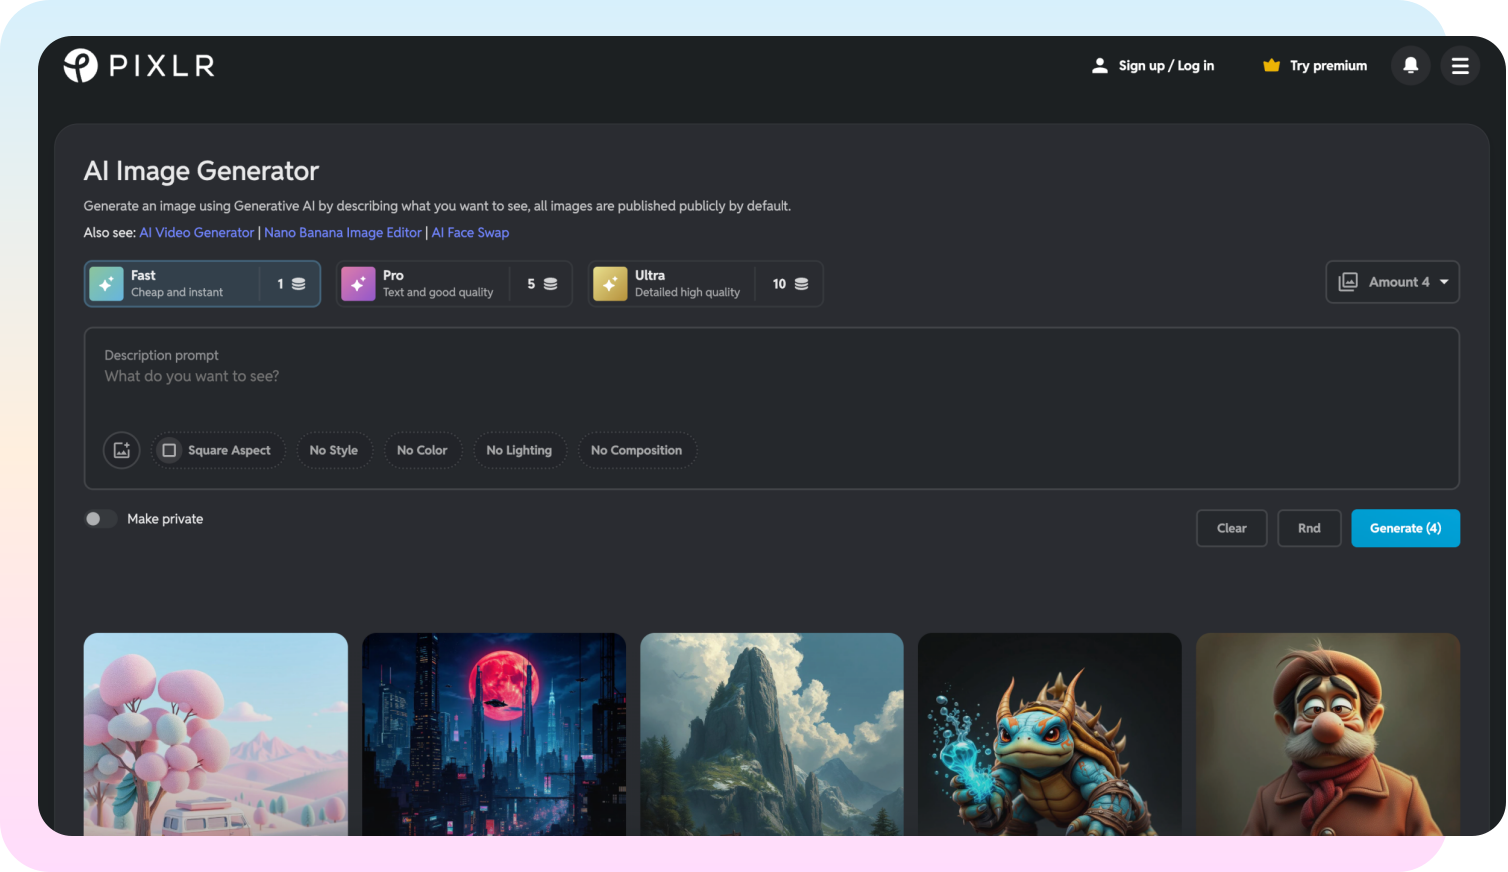Open the notifications bell
The width and height of the screenshot is (1508, 872).
click(1410, 65)
